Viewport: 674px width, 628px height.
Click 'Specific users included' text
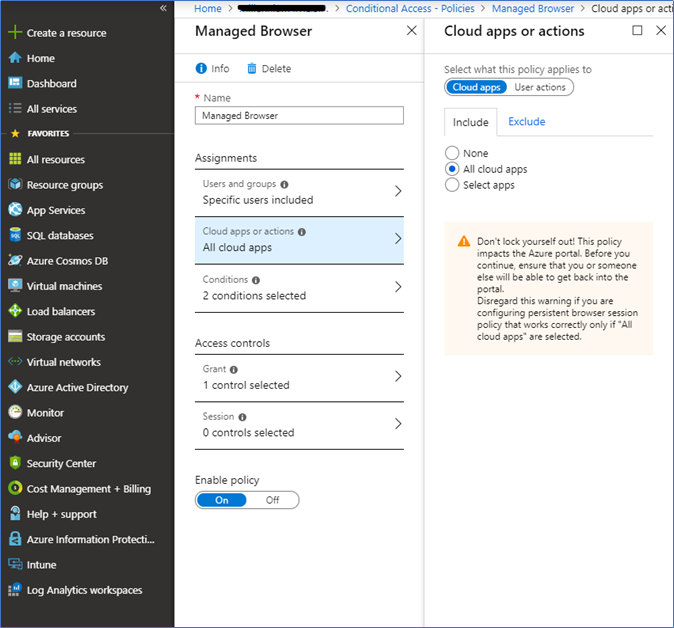pos(258,200)
